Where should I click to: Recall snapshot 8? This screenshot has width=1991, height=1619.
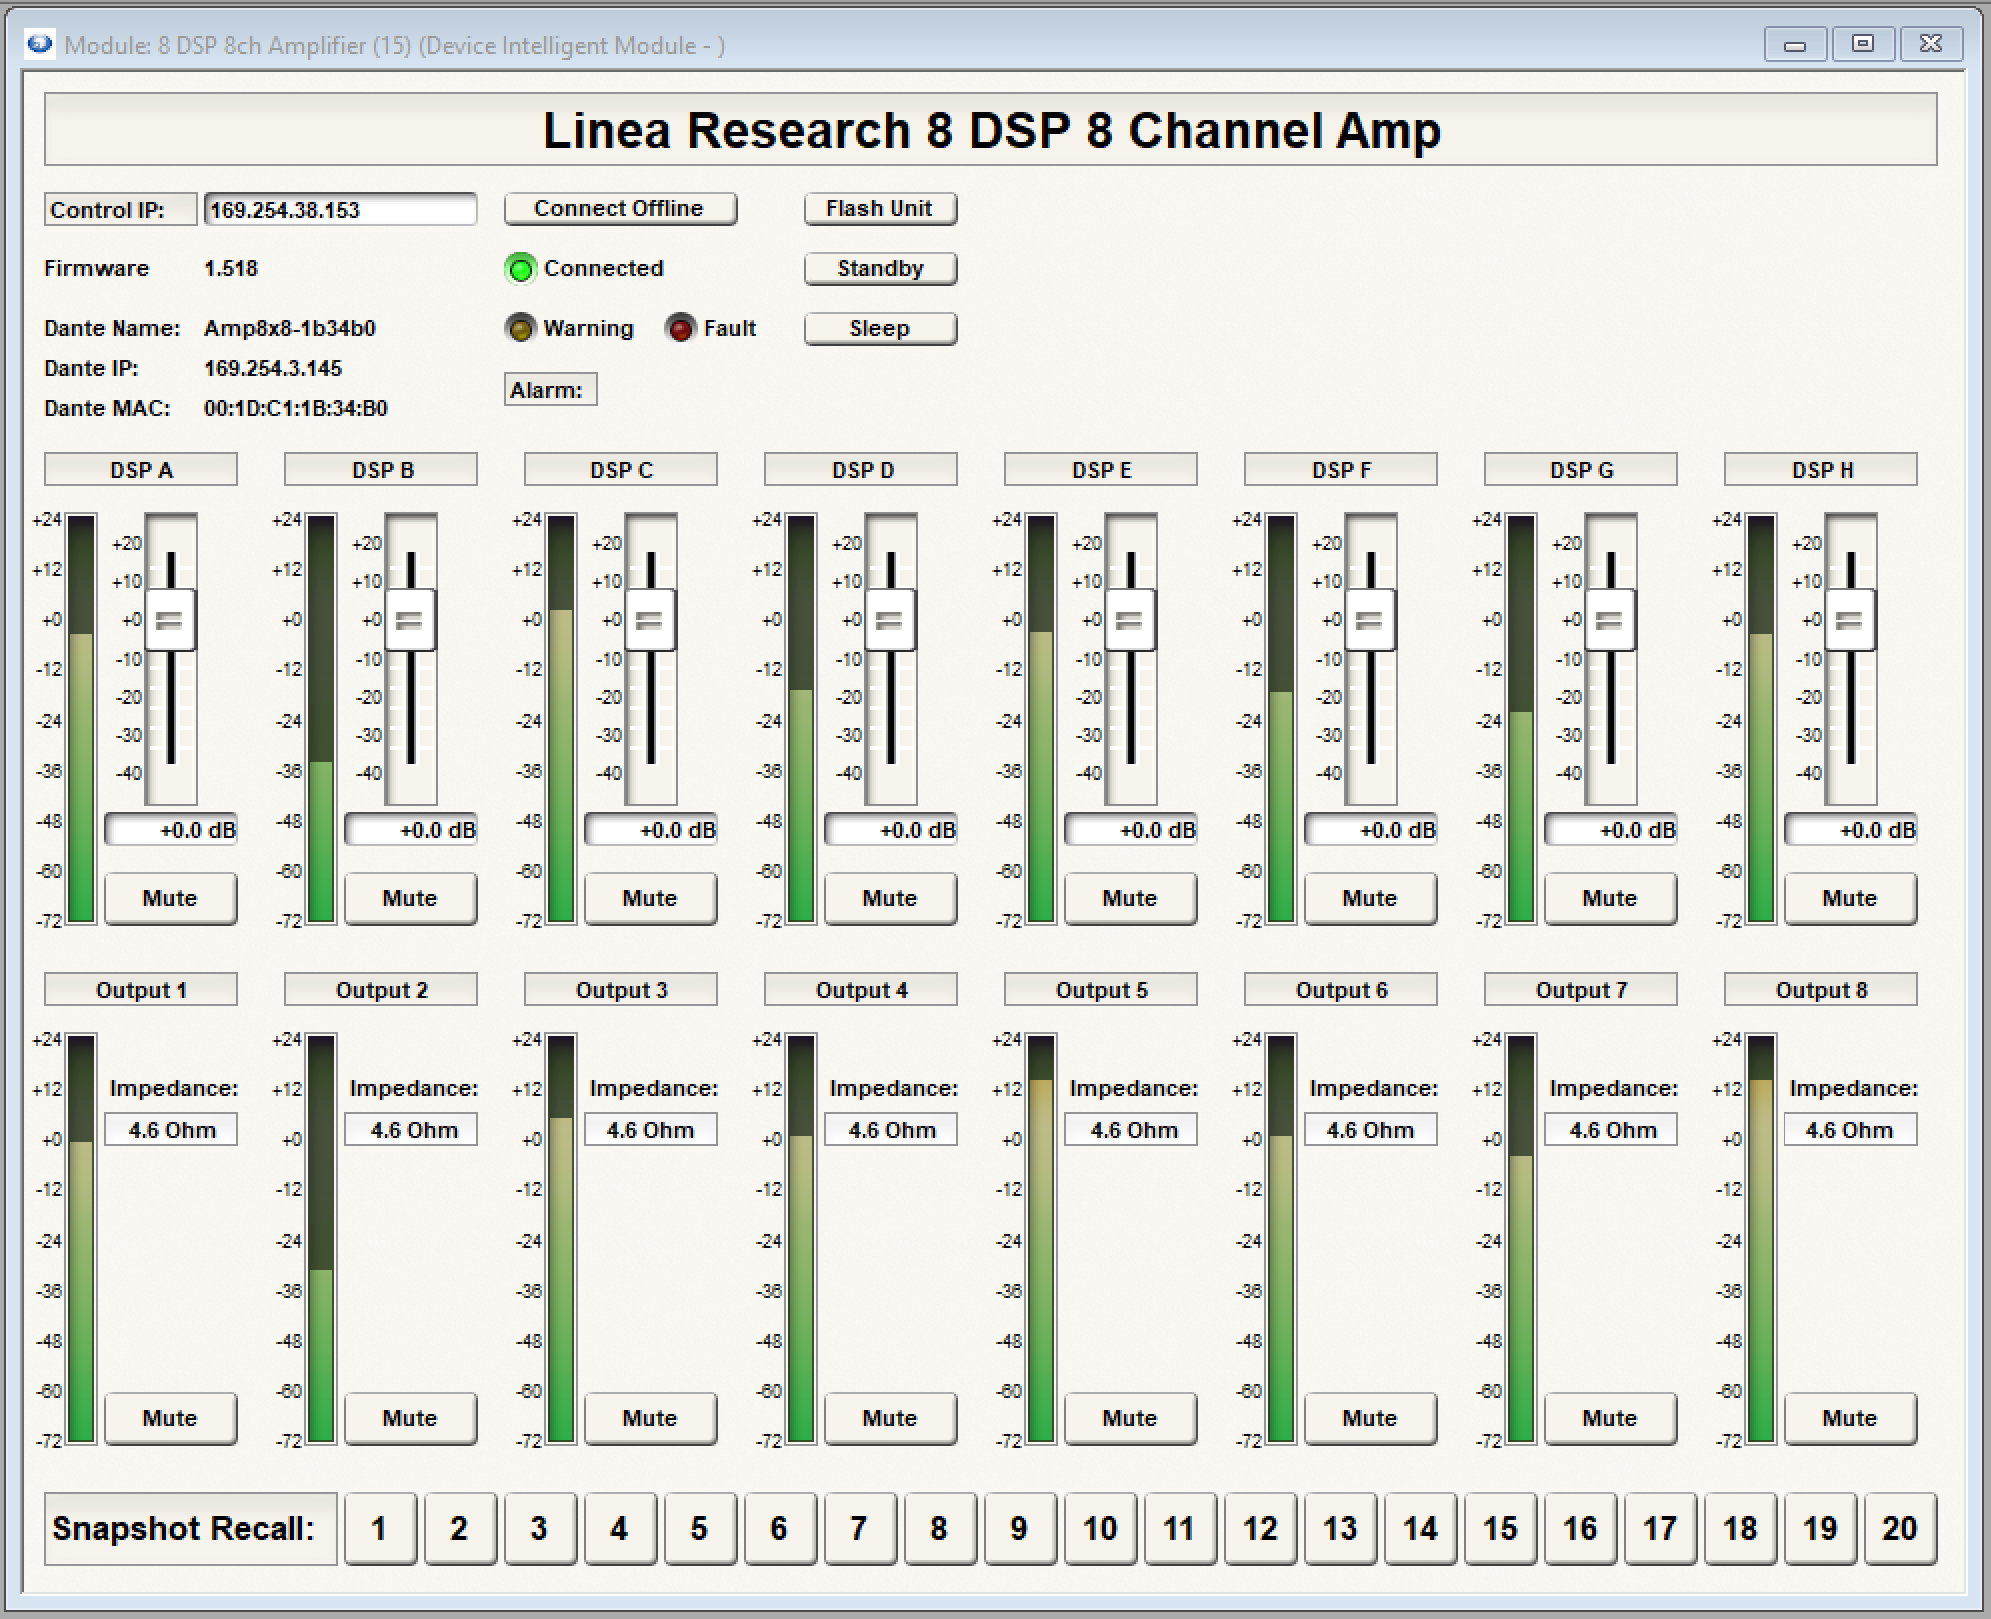[940, 1528]
